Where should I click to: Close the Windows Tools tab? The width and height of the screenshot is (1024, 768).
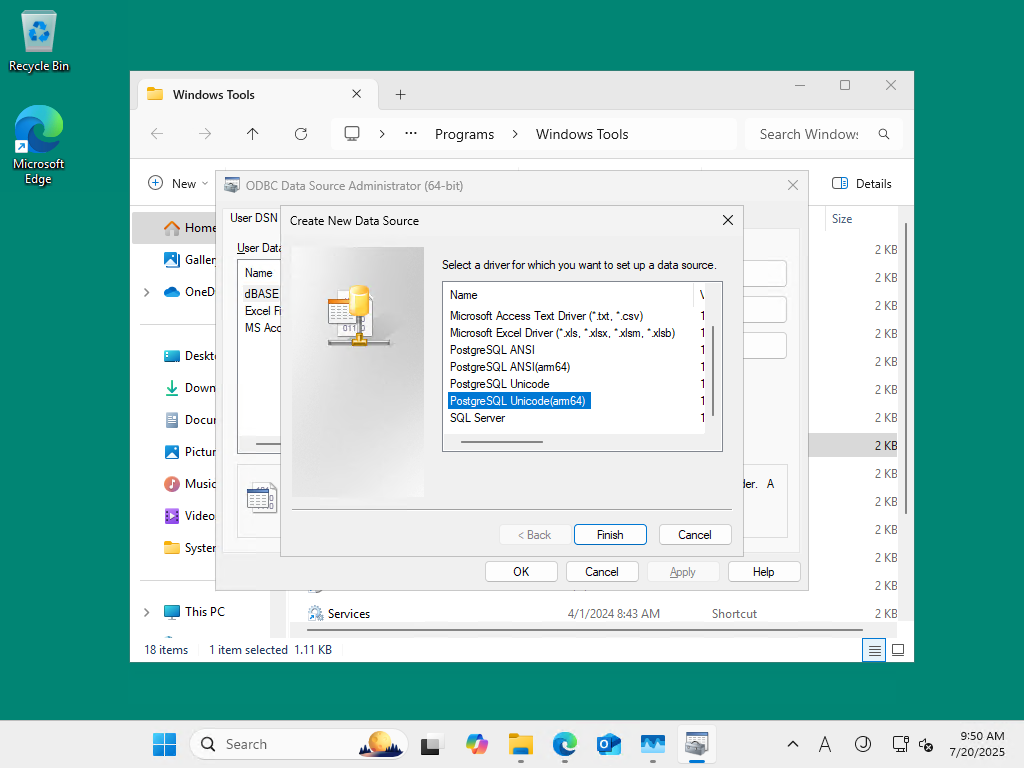click(357, 94)
